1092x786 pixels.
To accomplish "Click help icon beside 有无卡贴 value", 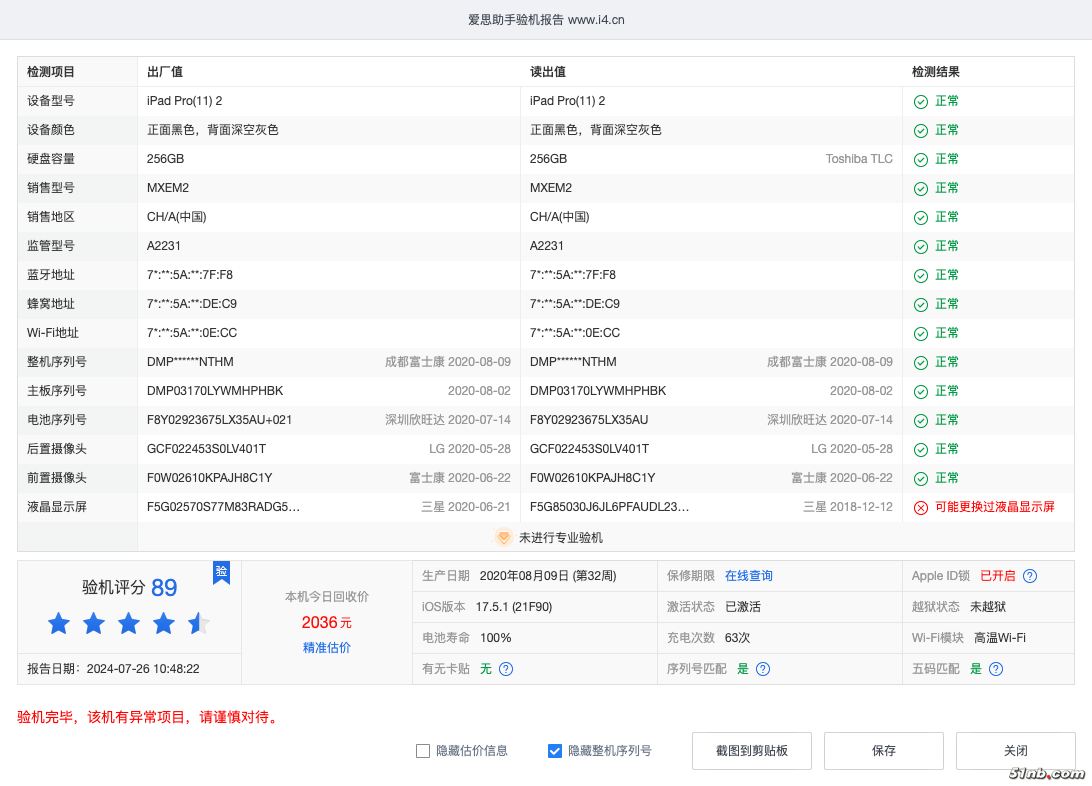I will coord(506,669).
